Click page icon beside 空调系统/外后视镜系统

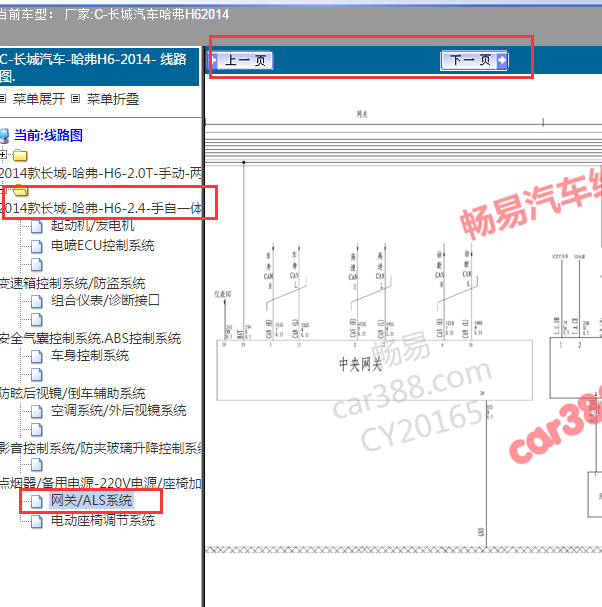(37, 411)
